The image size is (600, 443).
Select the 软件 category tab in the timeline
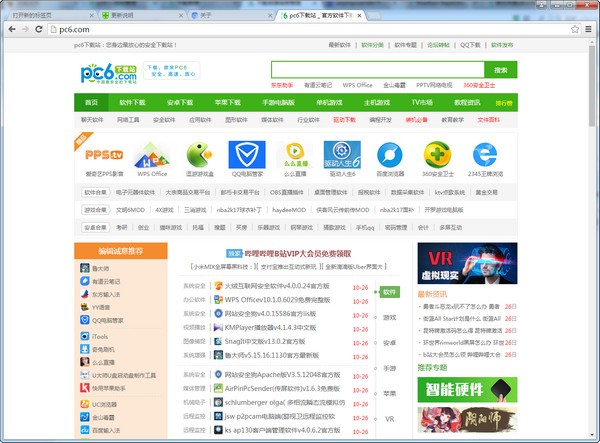click(390, 292)
